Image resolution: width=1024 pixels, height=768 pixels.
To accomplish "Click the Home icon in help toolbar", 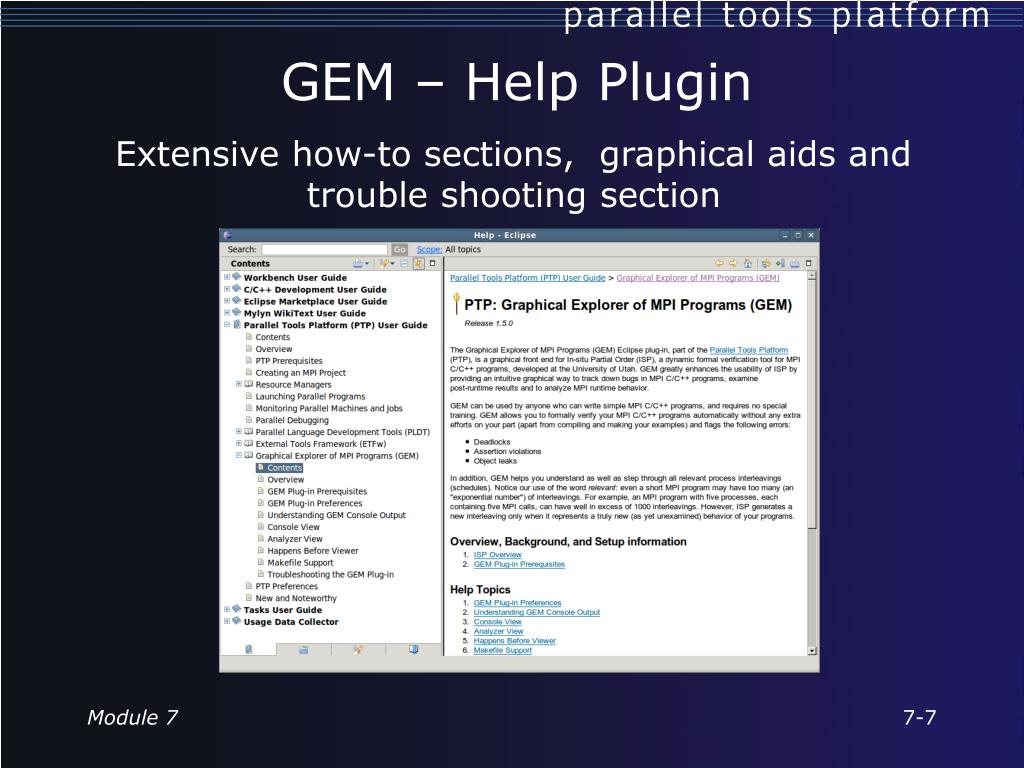I will (x=748, y=264).
